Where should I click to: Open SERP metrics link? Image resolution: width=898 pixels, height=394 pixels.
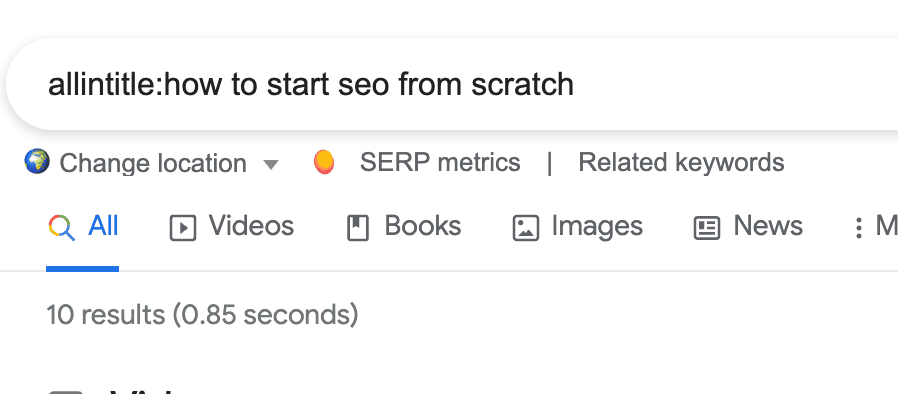[440, 163]
